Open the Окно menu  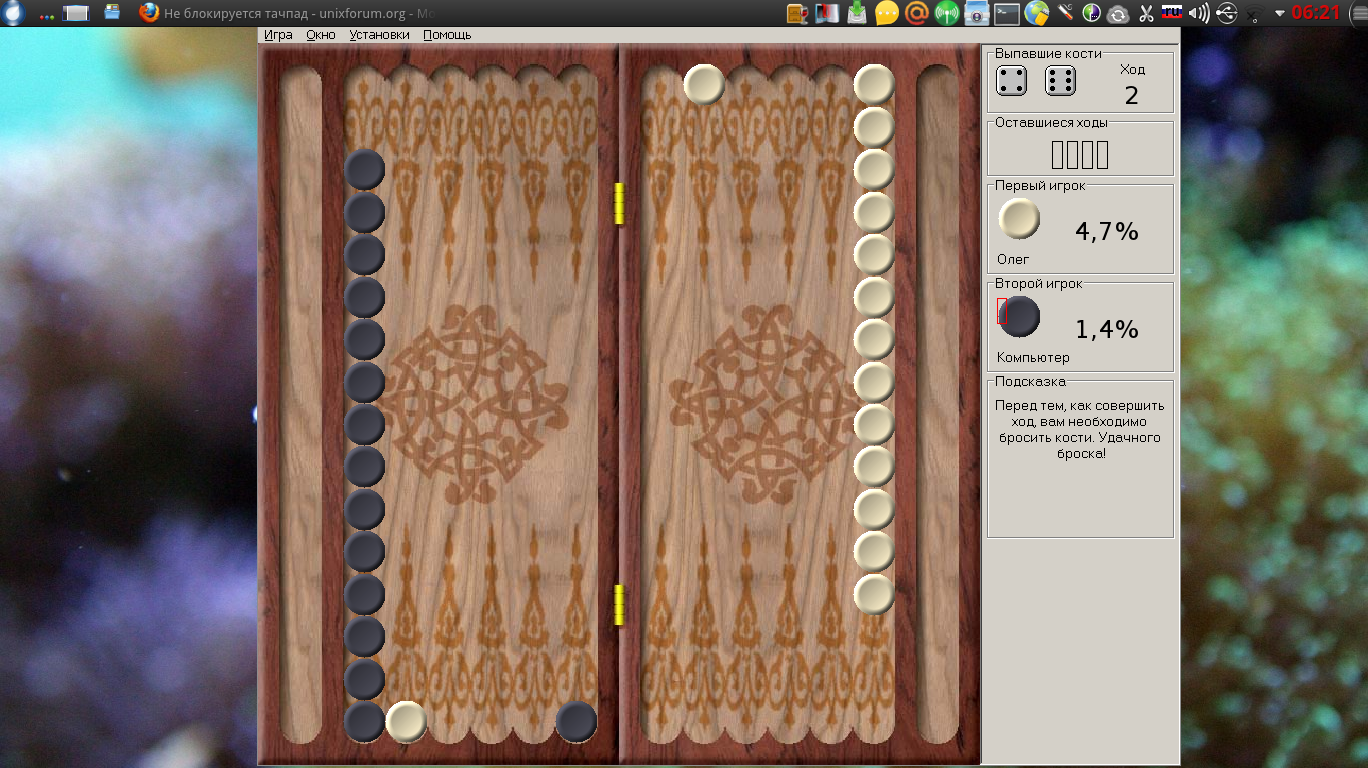[x=321, y=35]
